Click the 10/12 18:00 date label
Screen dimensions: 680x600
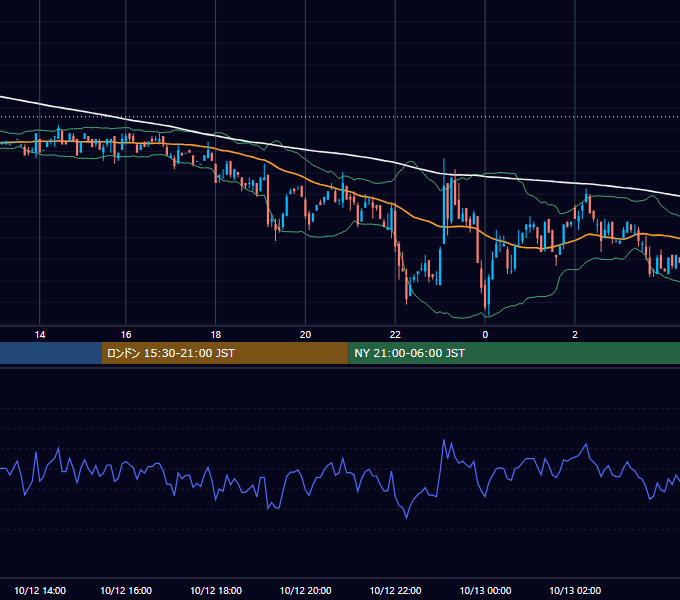[x=216, y=590]
